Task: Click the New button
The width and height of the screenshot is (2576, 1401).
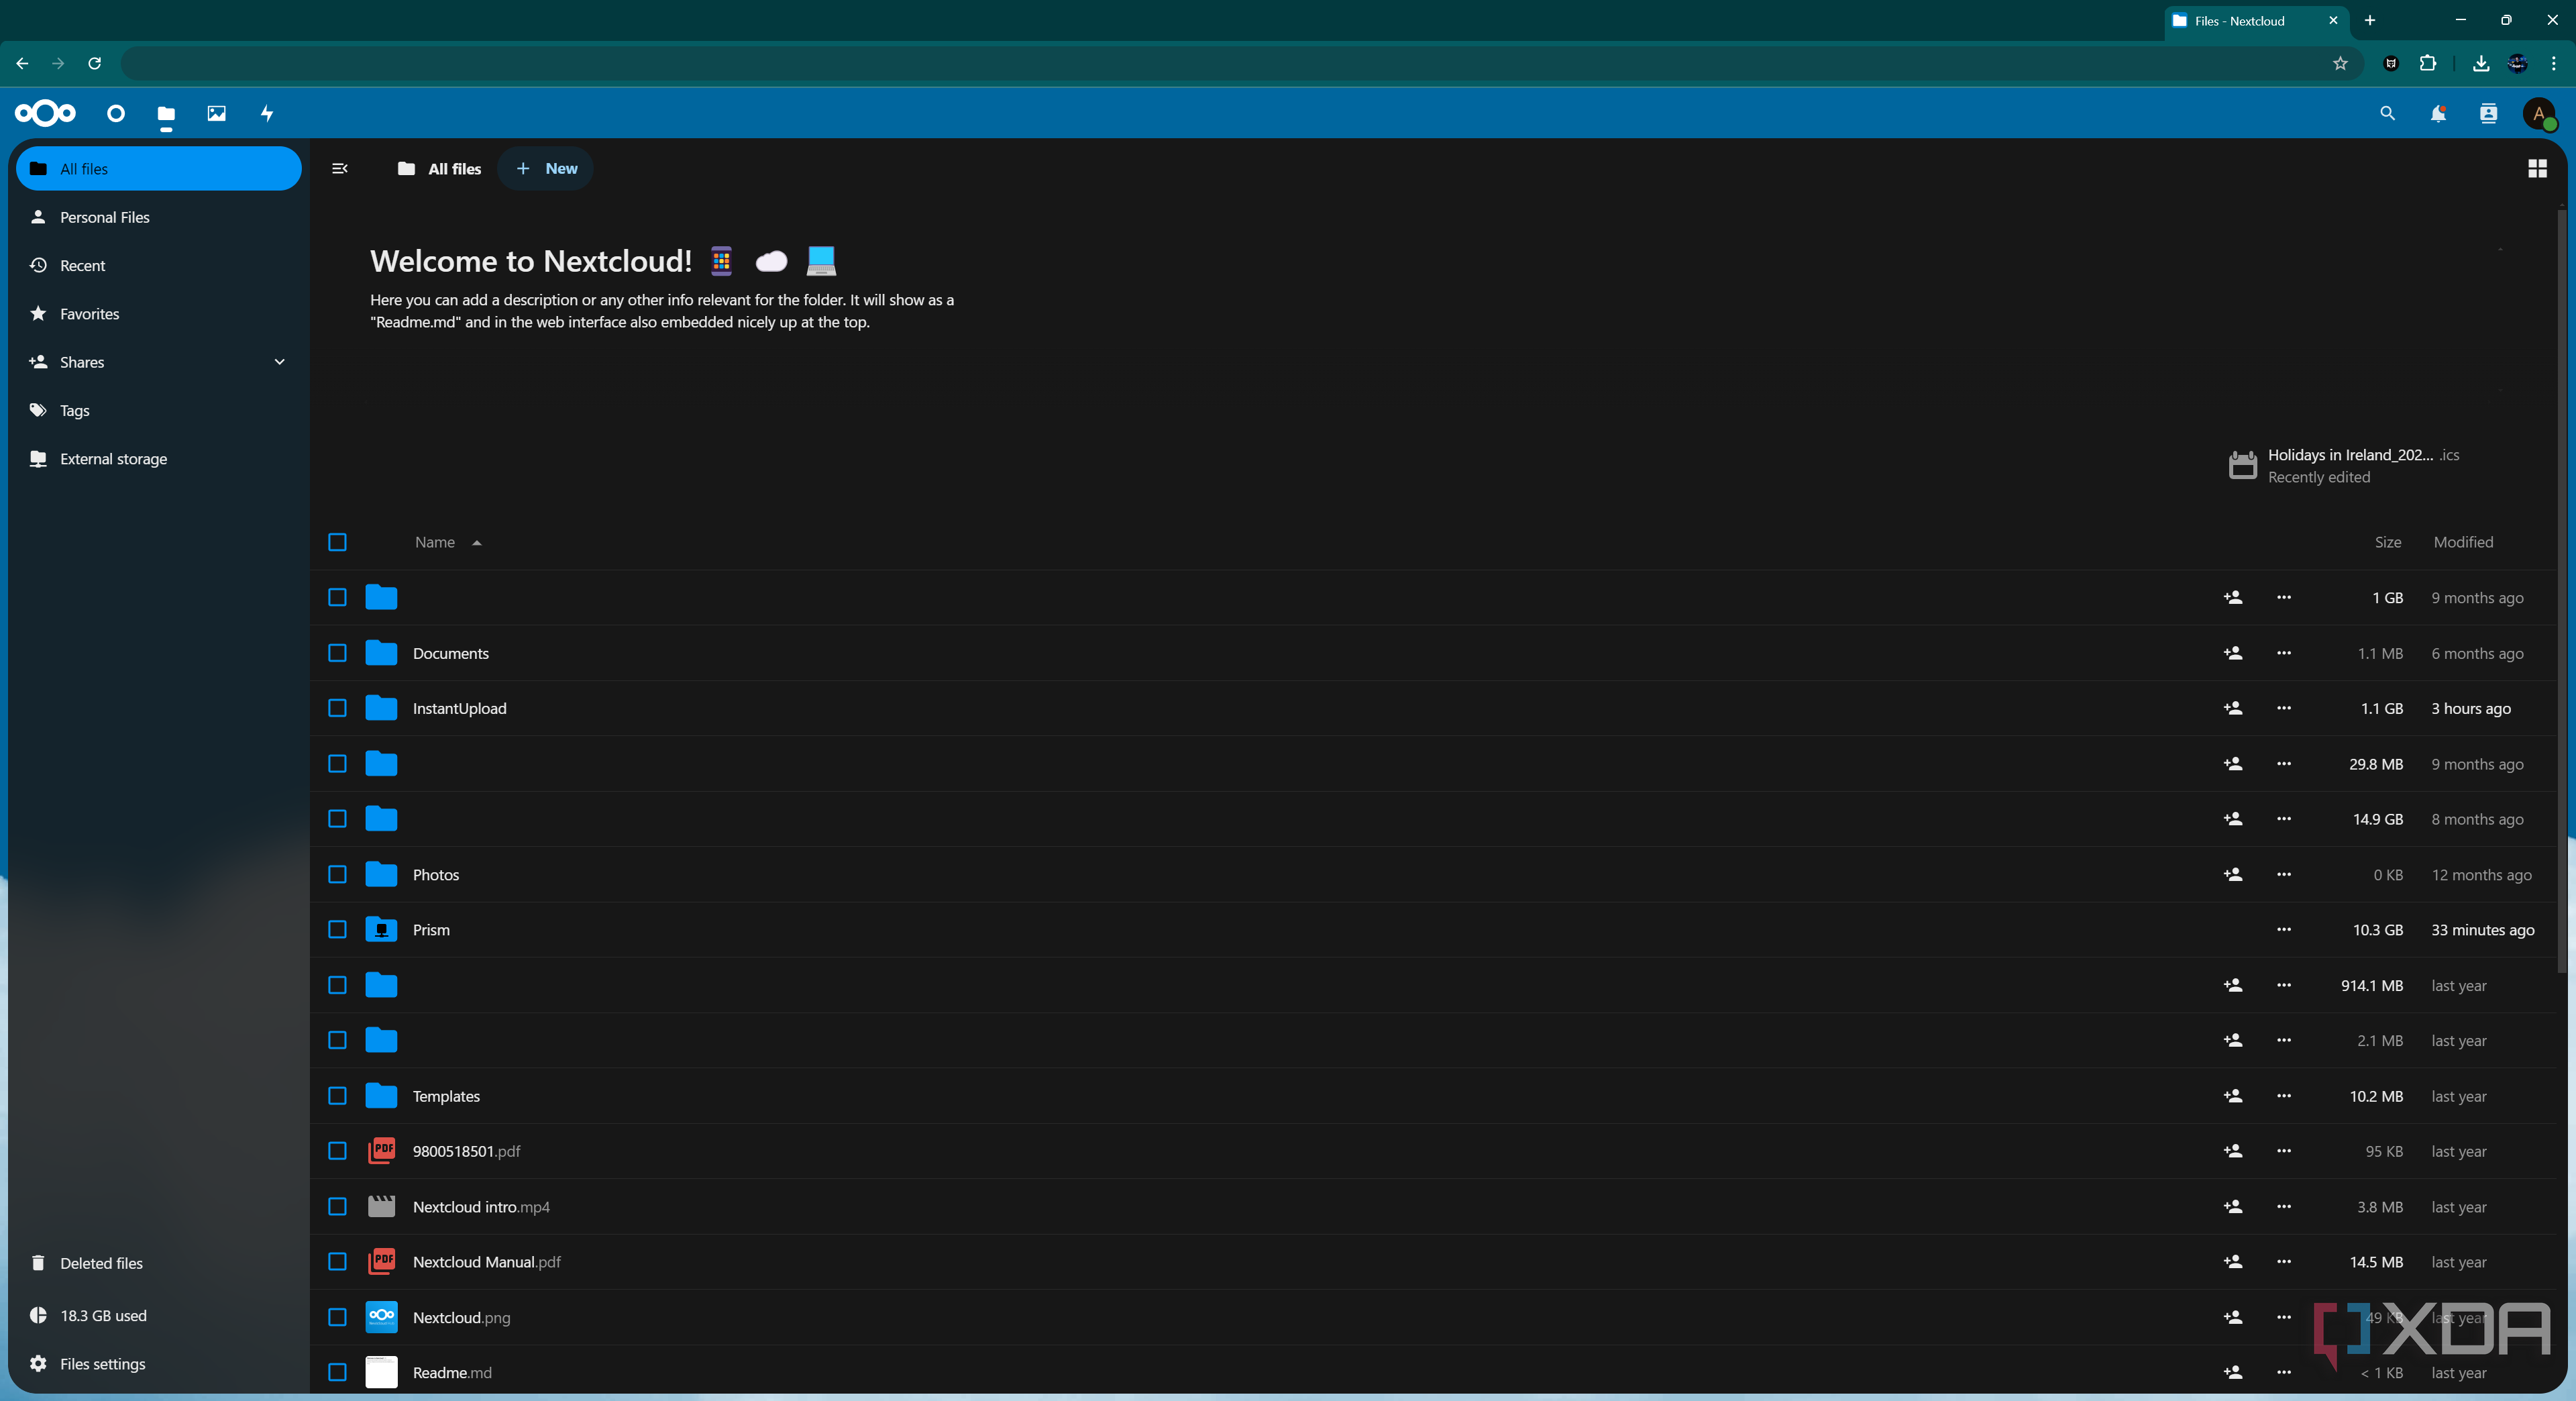Action: coord(546,168)
